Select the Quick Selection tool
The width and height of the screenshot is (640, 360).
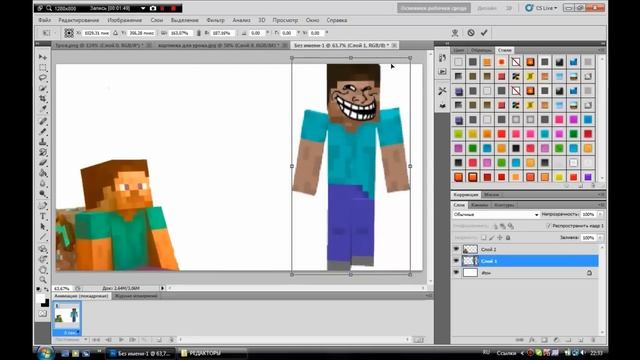click(42, 88)
